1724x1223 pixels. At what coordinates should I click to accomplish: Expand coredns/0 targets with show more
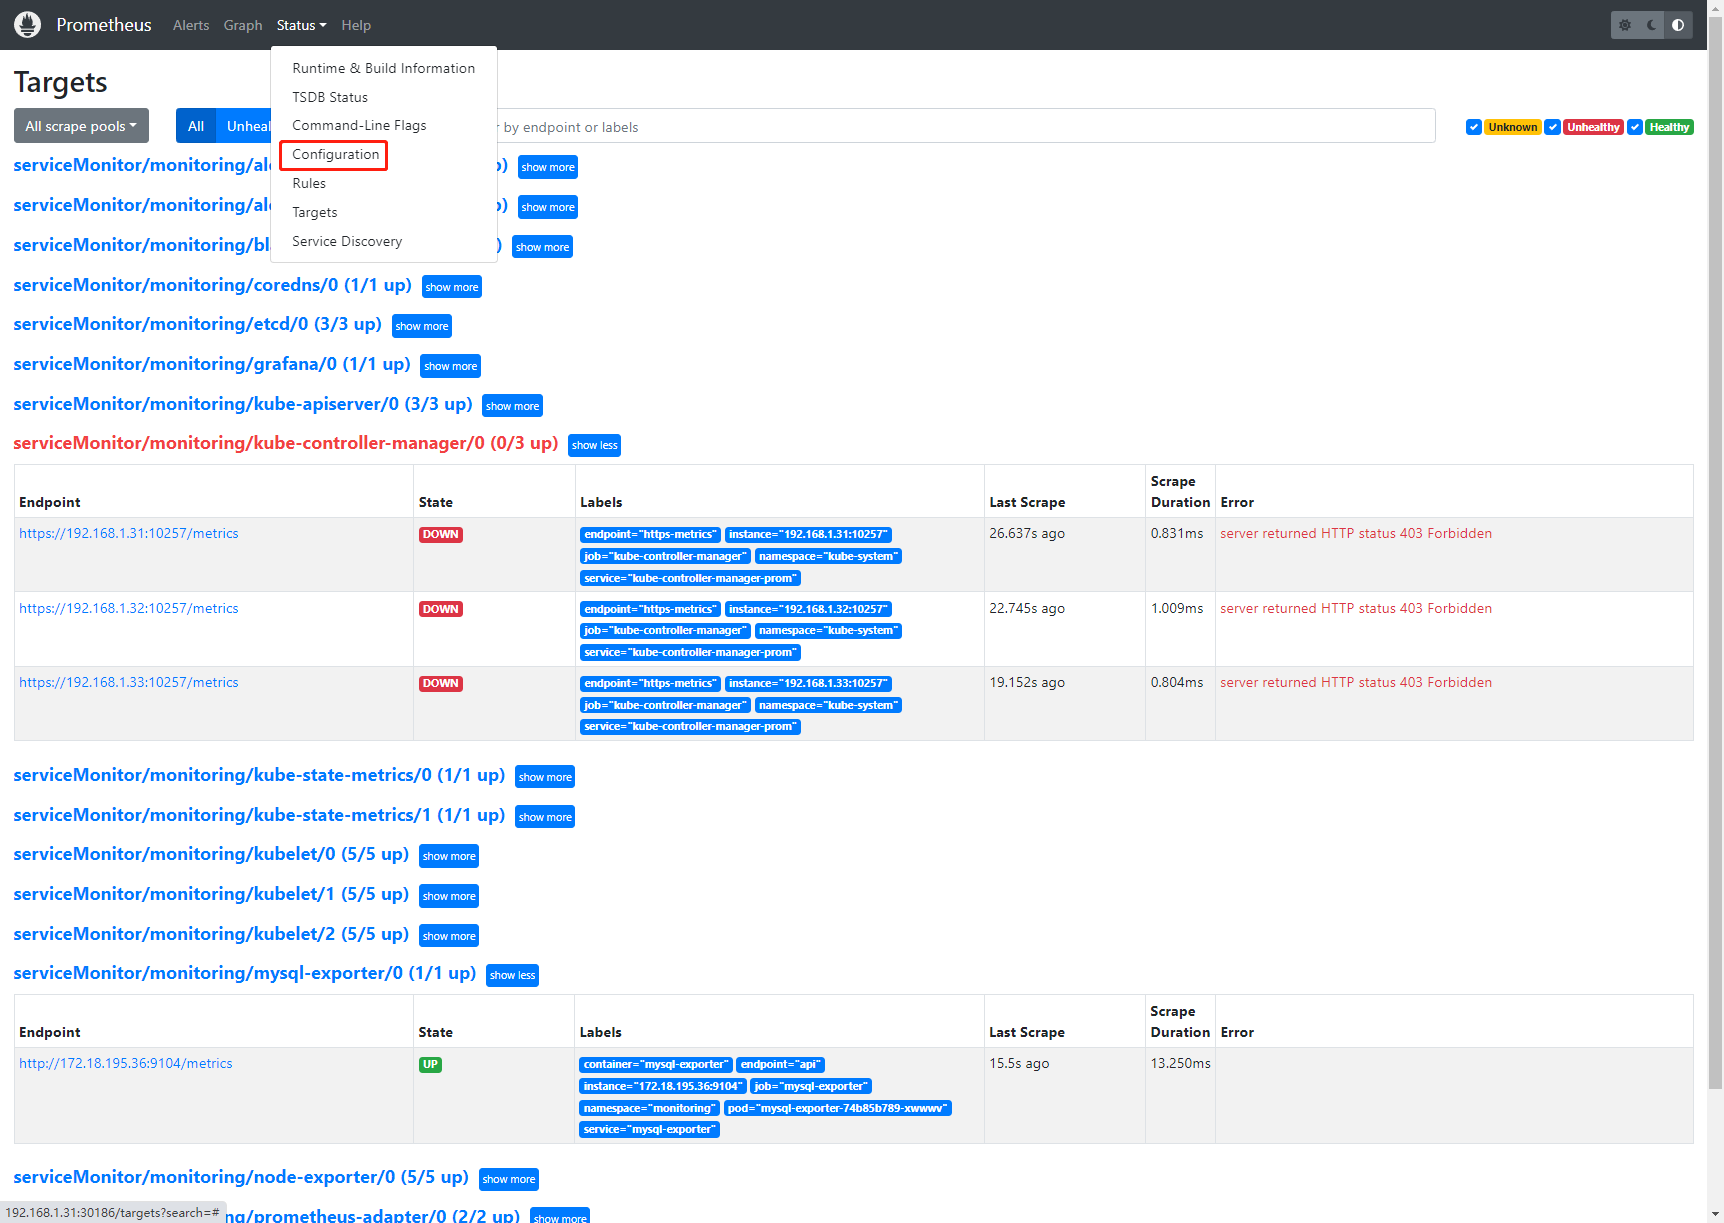click(x=452, y=287)
